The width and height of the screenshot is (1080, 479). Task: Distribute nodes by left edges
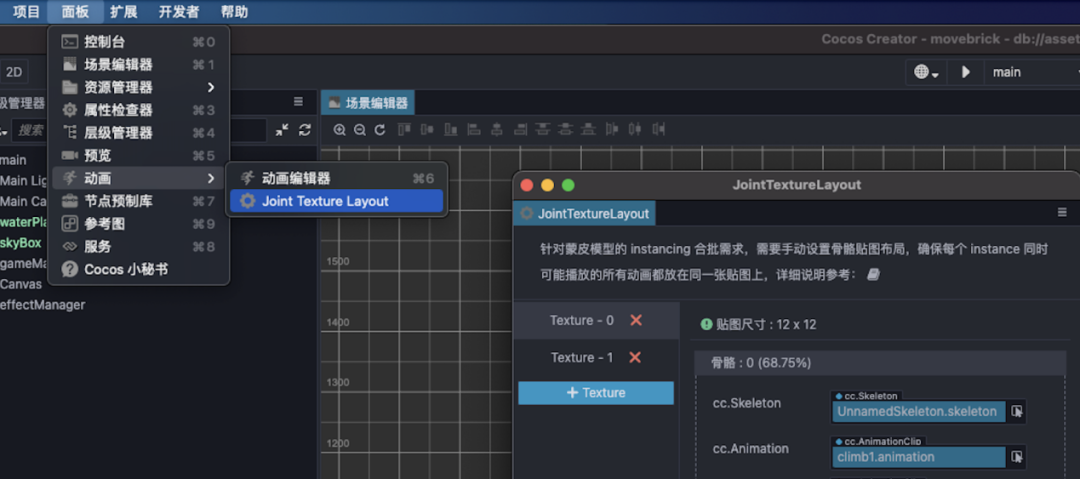point(612,129)
